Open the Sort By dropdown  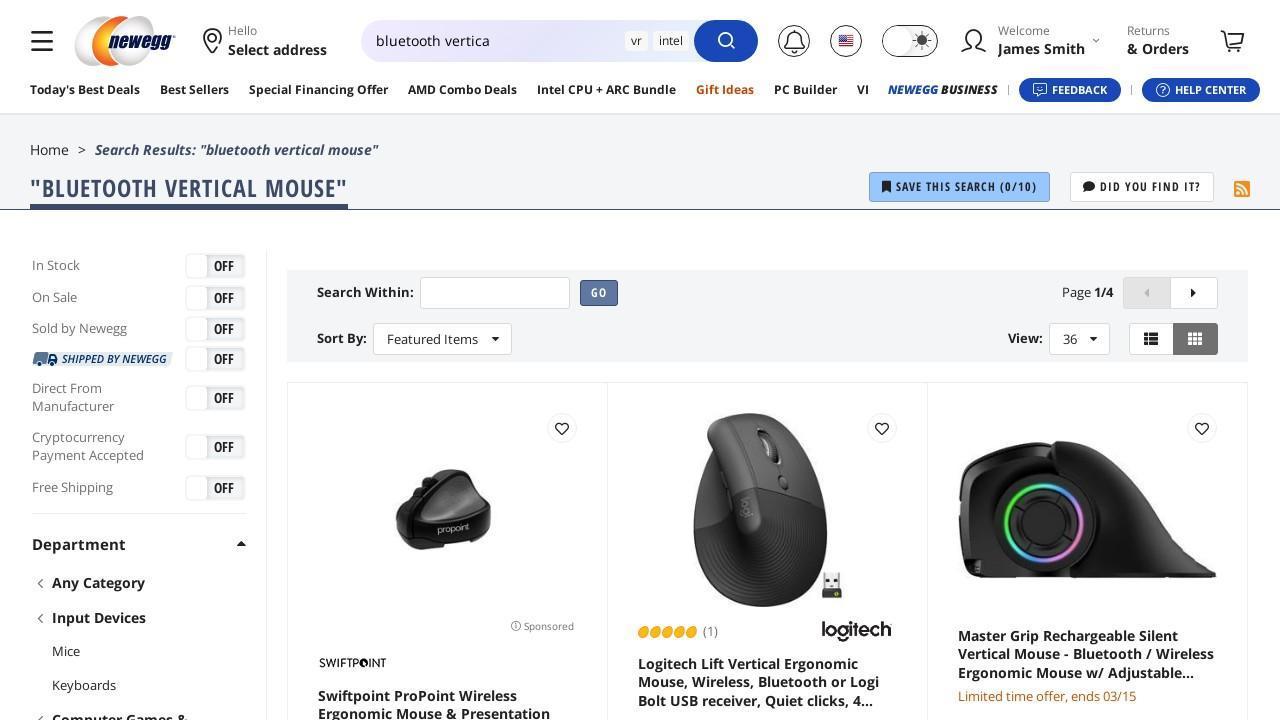coord(442,339)
